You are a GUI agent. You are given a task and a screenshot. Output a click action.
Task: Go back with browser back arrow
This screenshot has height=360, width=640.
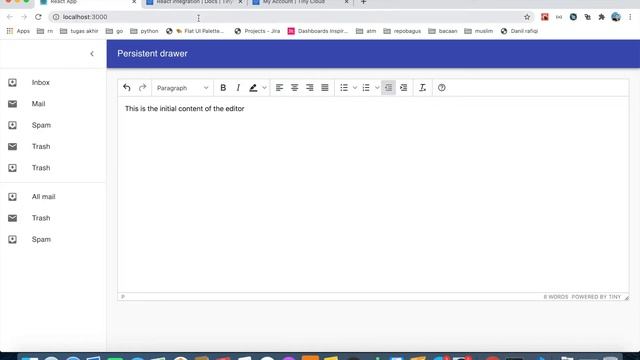[9, 17]
